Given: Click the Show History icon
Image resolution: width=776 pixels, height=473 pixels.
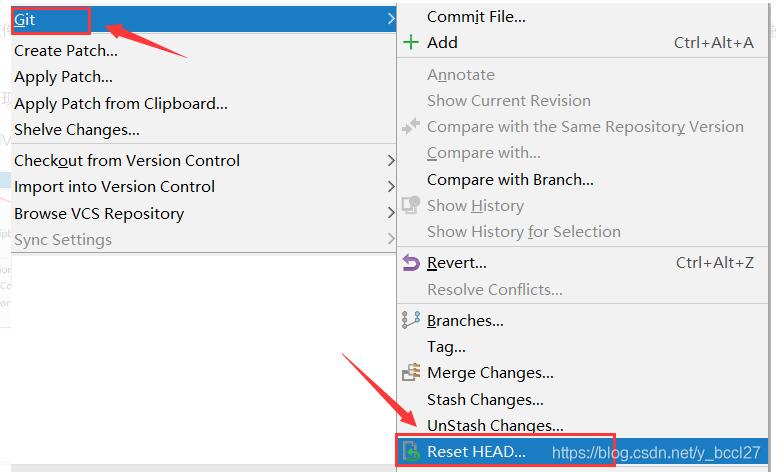Looking at the screenshot, I should point(410,205).
